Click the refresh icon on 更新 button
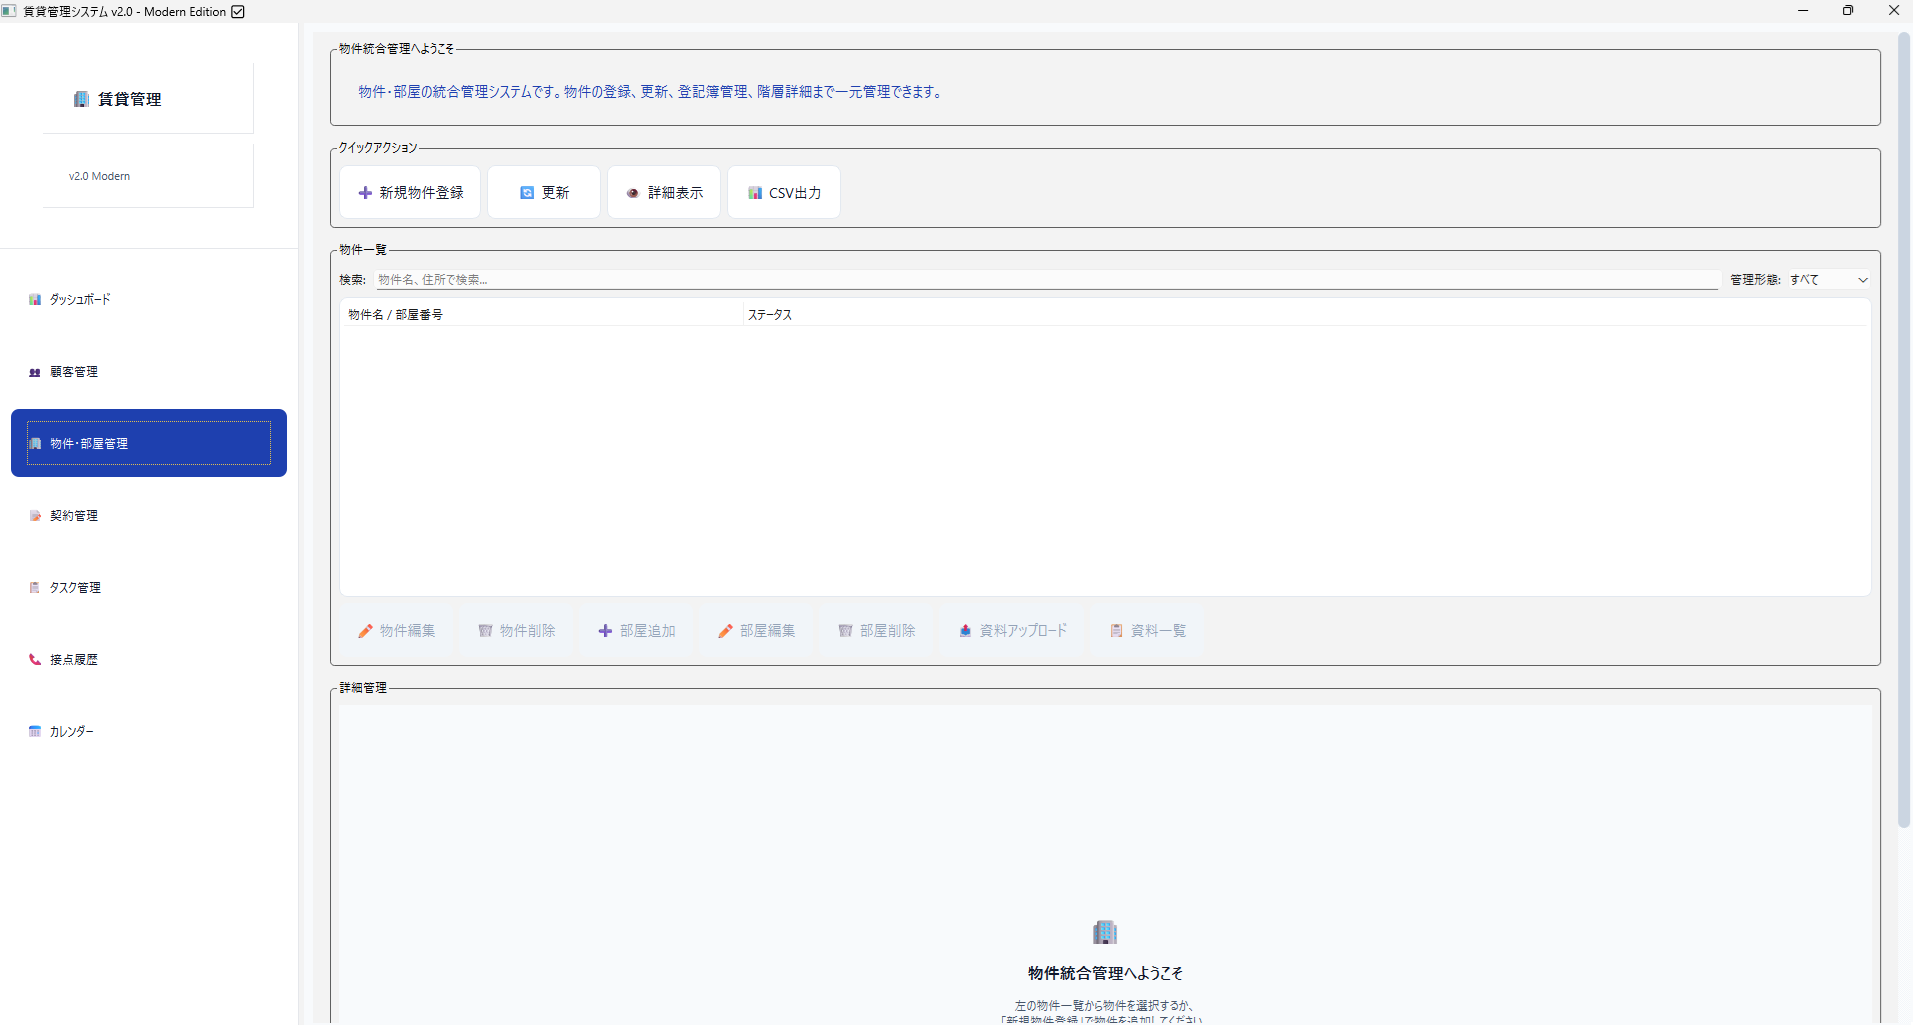 pyautogui.click(x=527, y=193)
